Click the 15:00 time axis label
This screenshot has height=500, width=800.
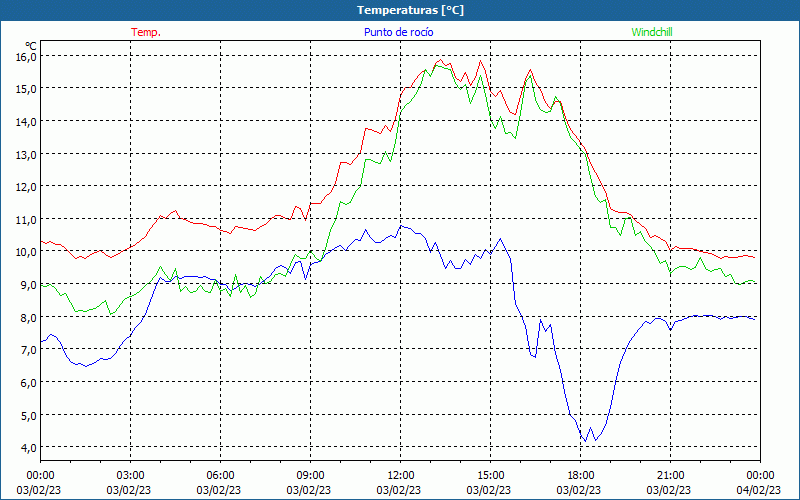(489, 476)
